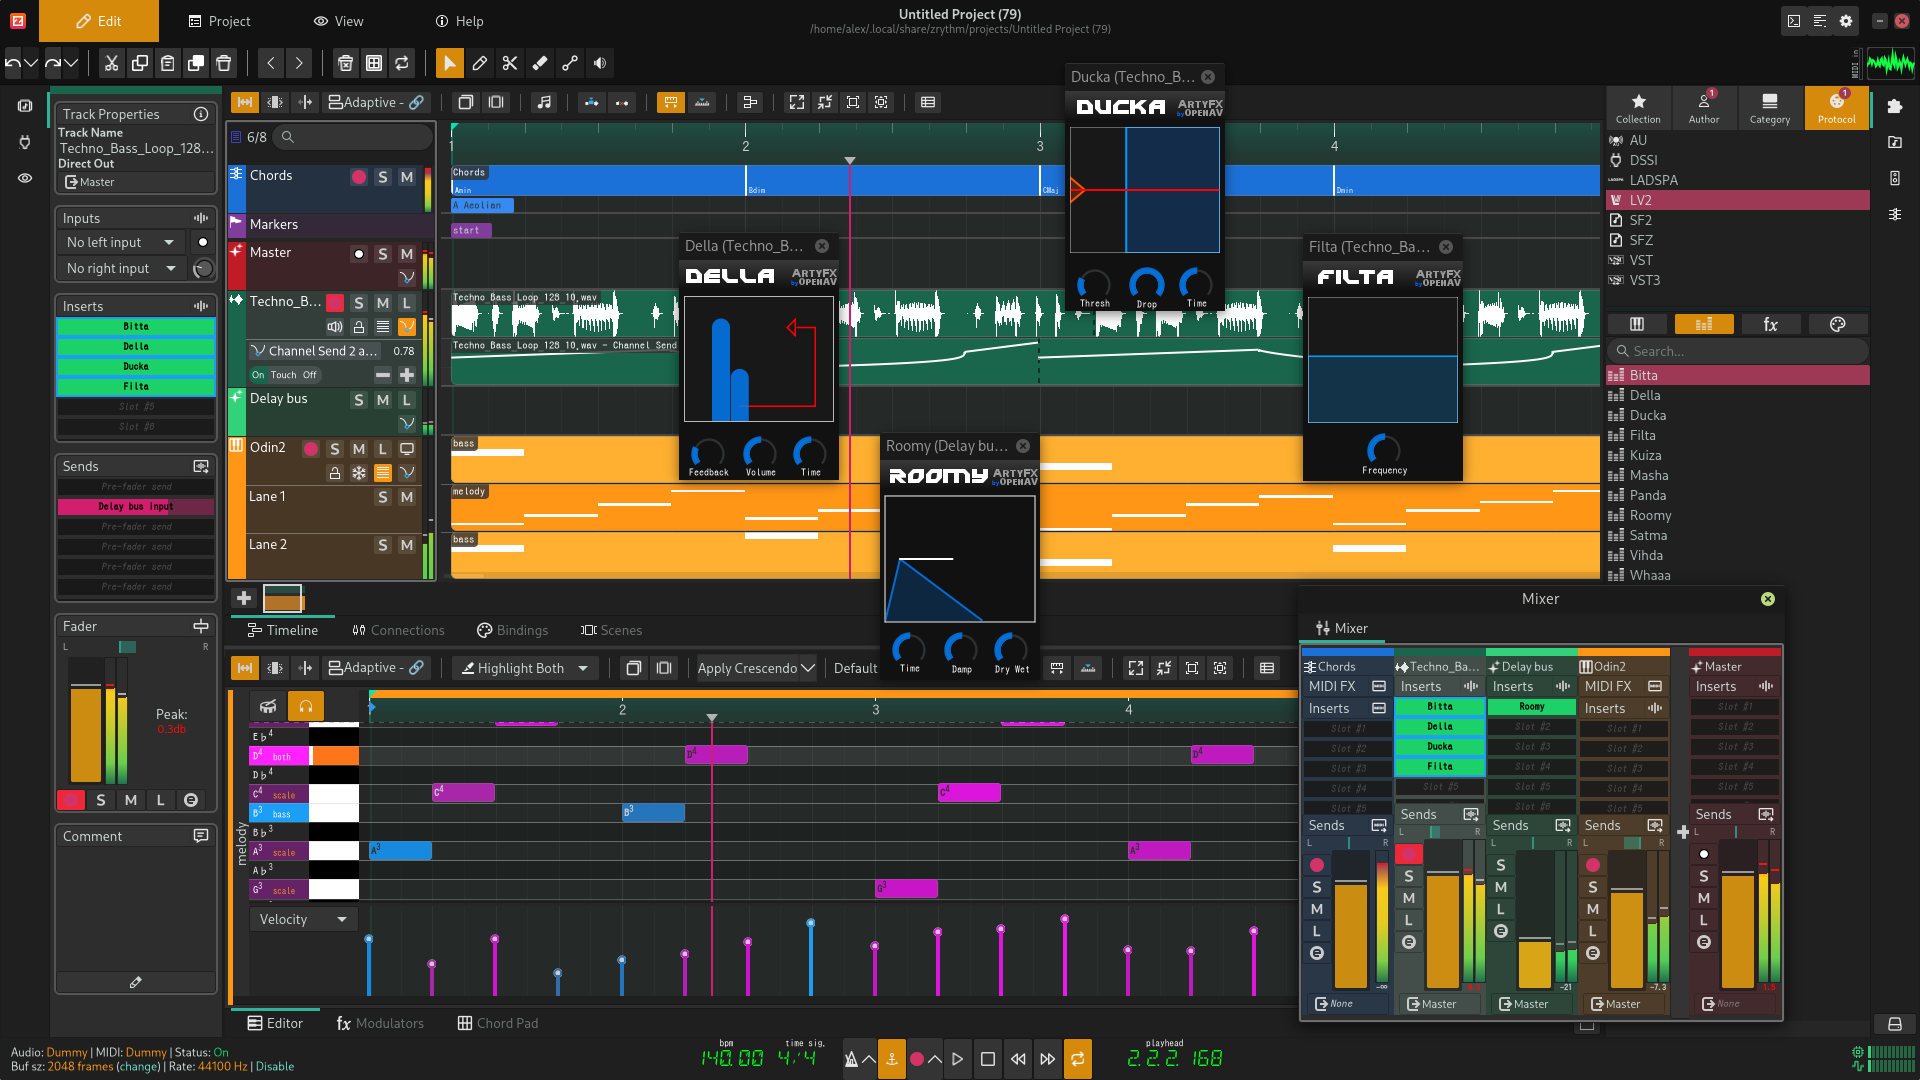The width and height of the screenshot is (1920, 1080).
Task: Click the delete trash icon in toolbar
Action: (x=224, y=63)
